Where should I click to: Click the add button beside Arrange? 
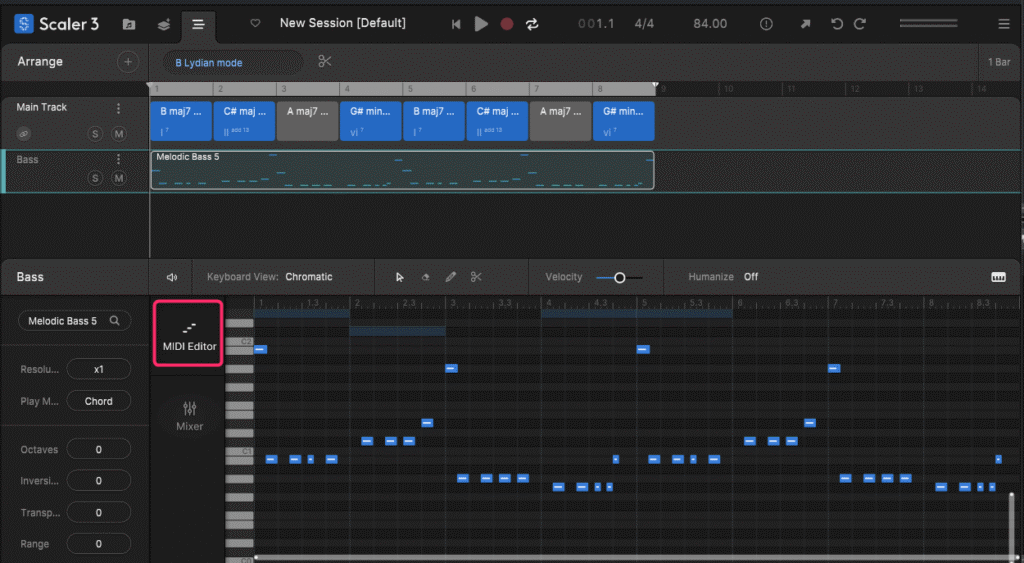coord(127,62)
